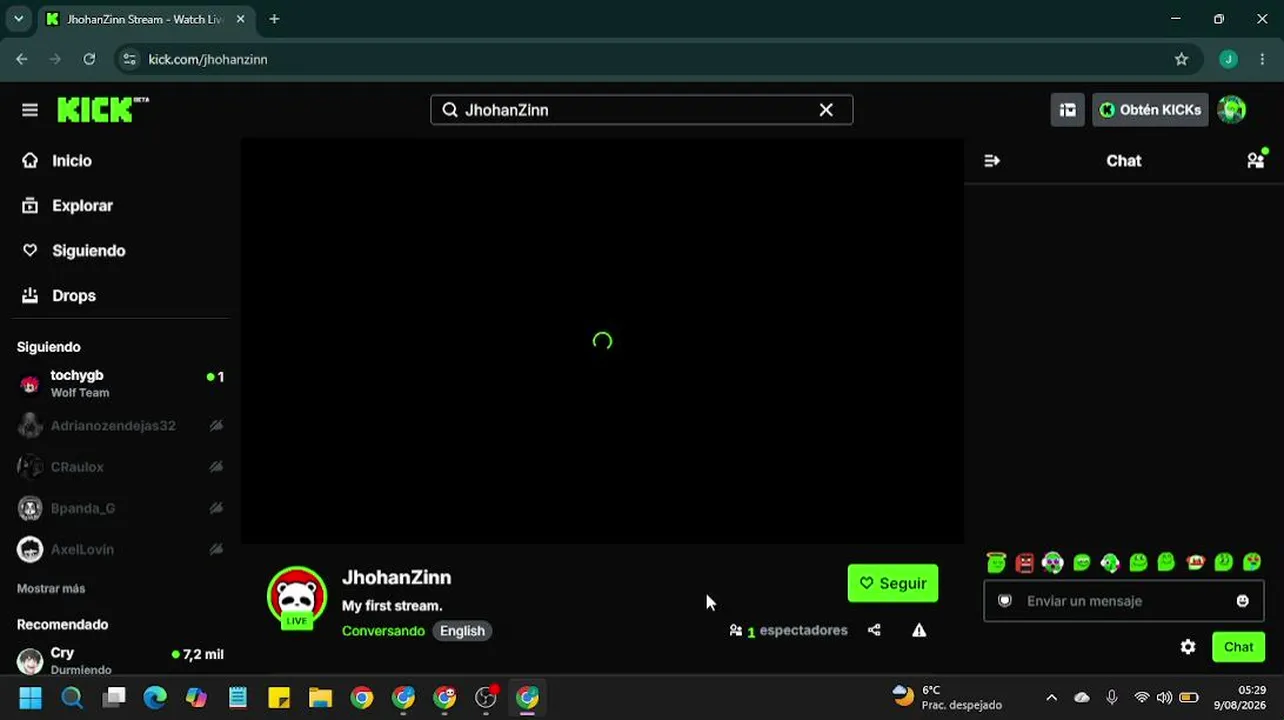1284x720 pixels.
Task: Open the Bpanda_G channel
Action: [x=120, y=508]
